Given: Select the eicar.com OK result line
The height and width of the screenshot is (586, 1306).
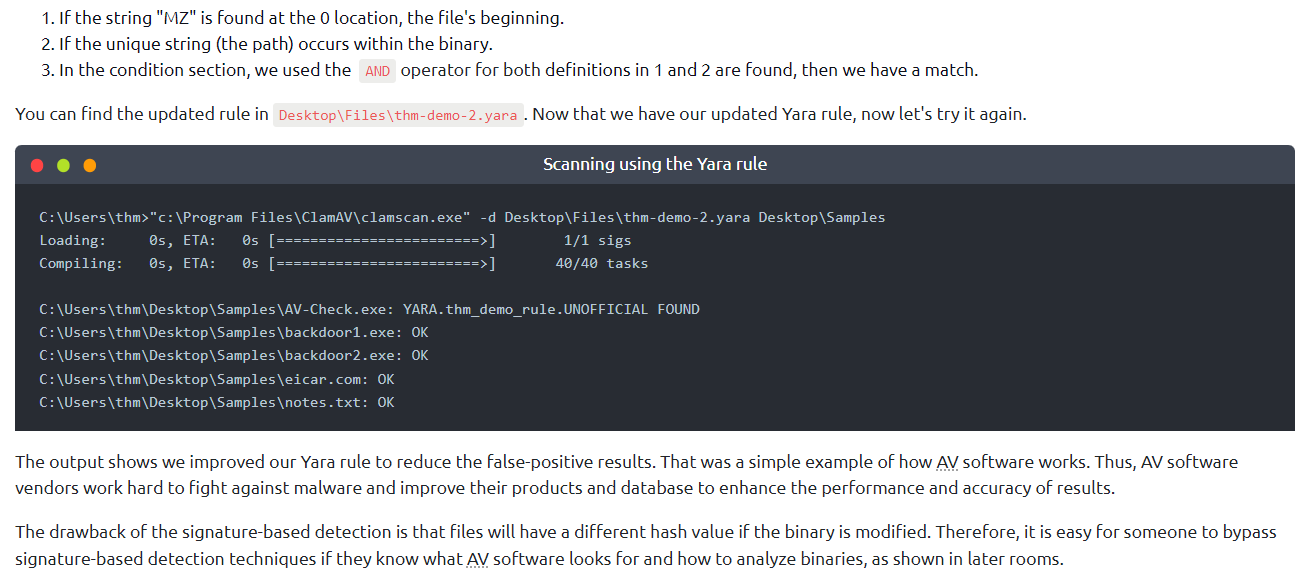Looking at the screenshot, I should coord(216,379).
